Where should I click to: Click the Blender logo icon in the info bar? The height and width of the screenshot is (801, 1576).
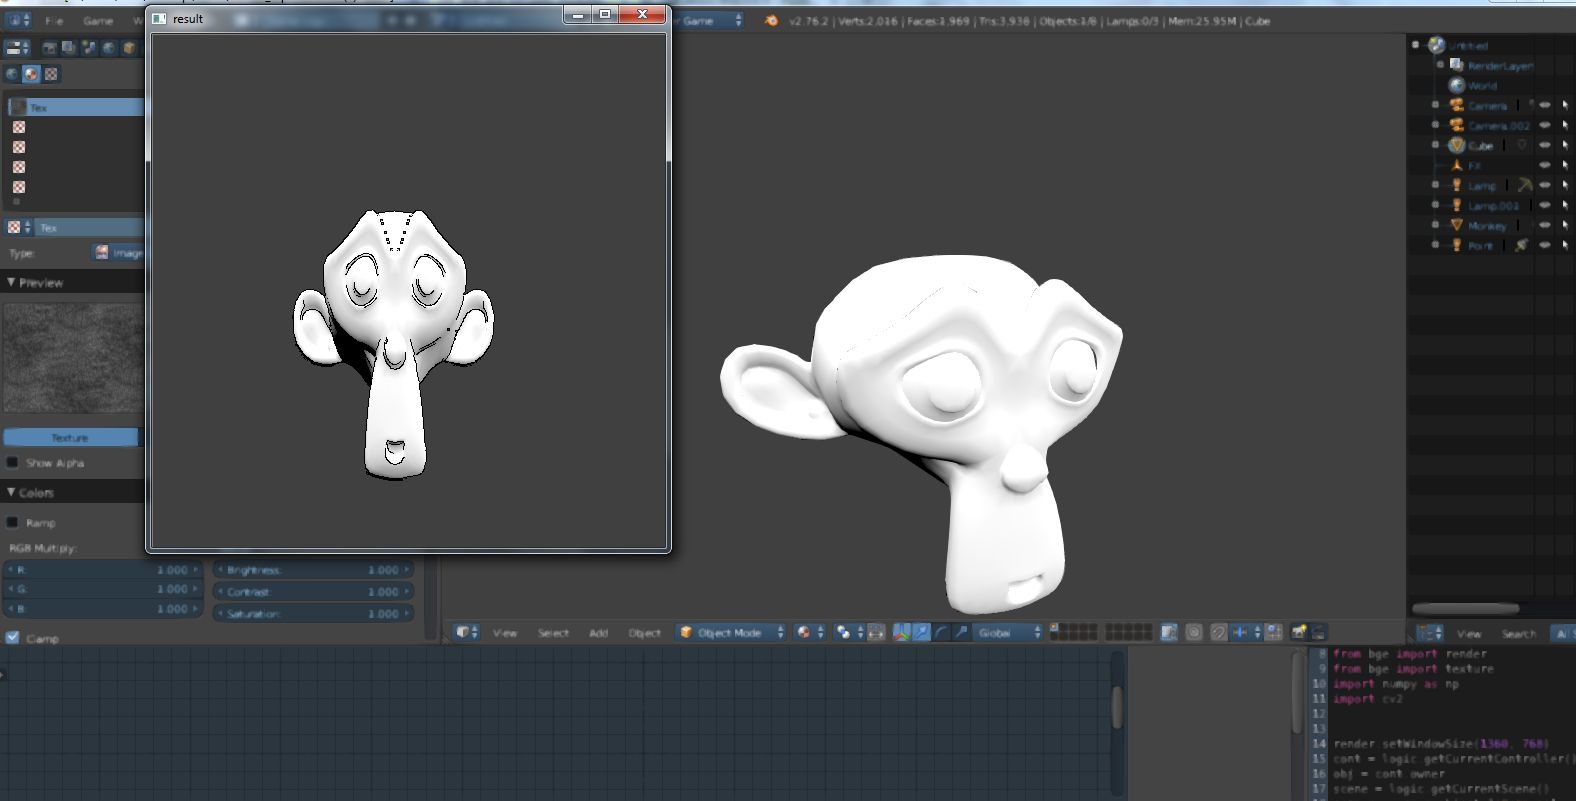771,20
